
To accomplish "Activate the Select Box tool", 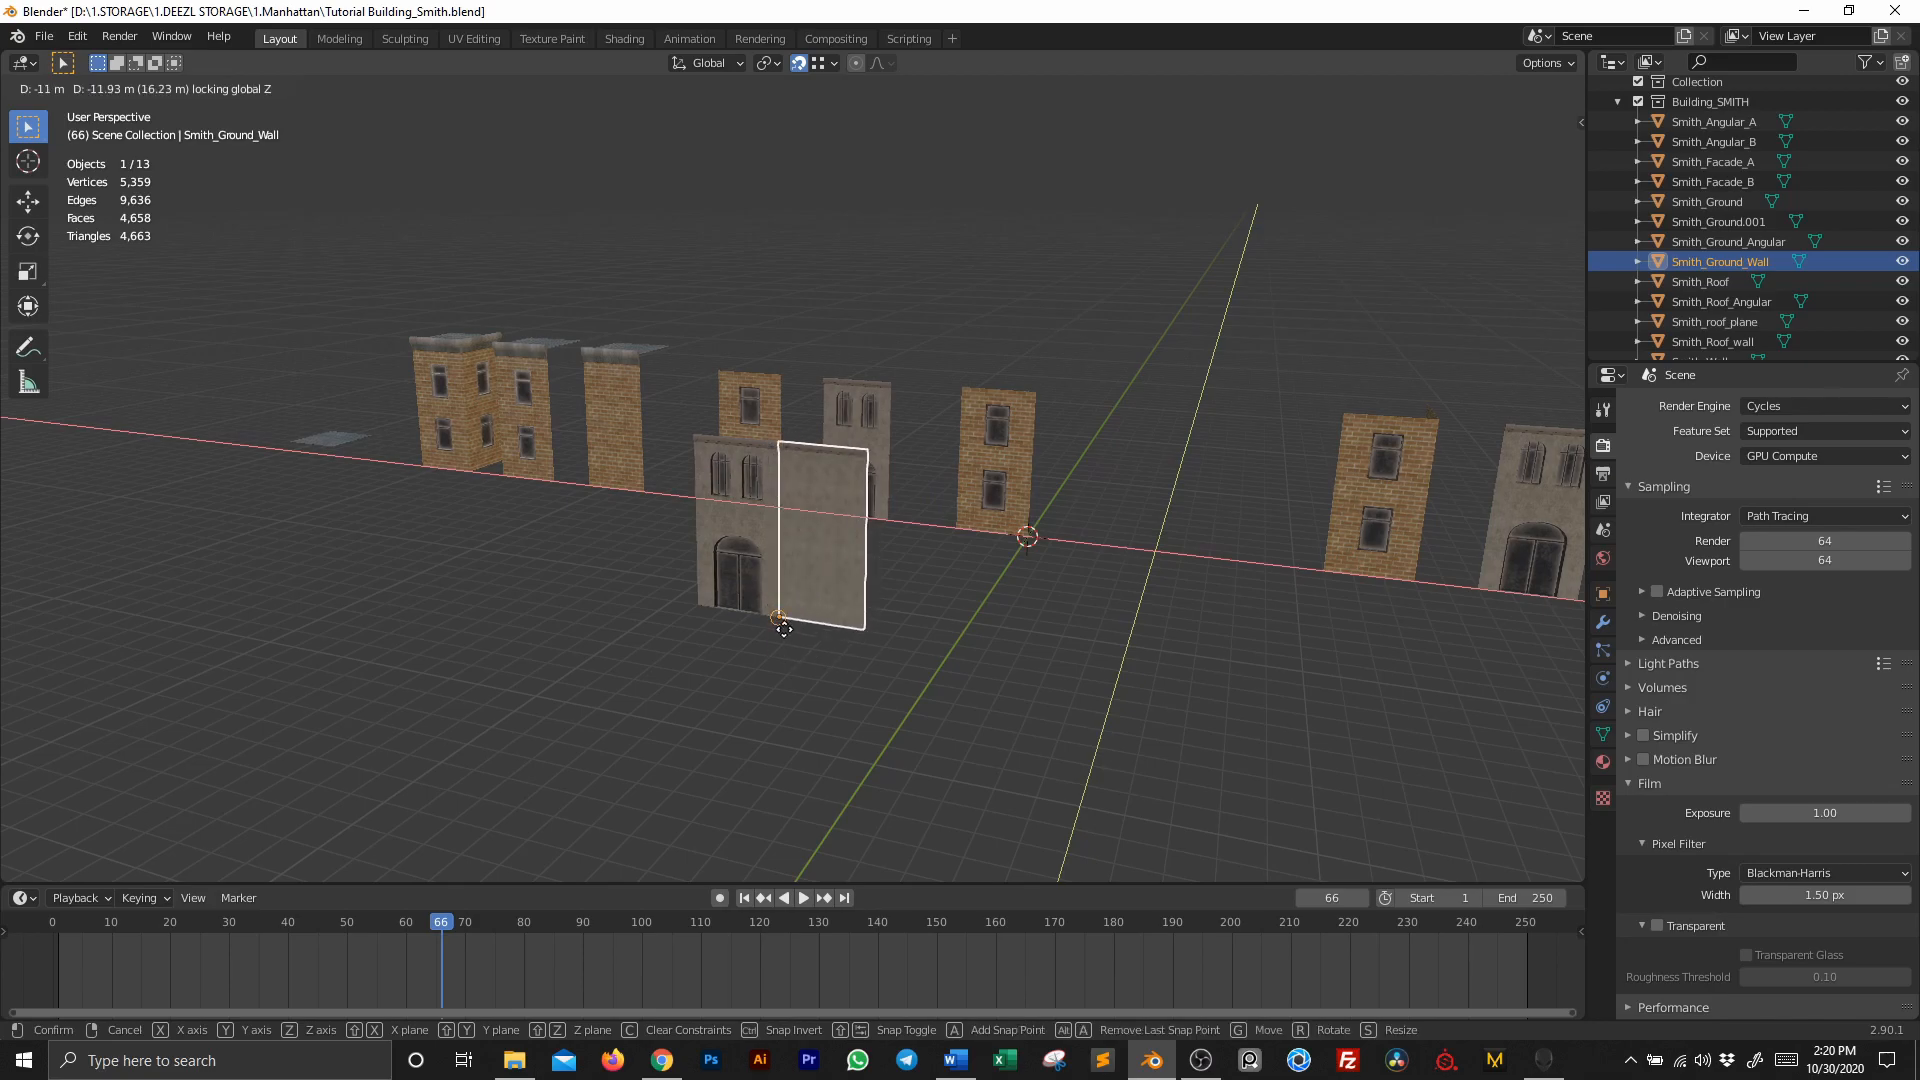I will tap(28, 127).
